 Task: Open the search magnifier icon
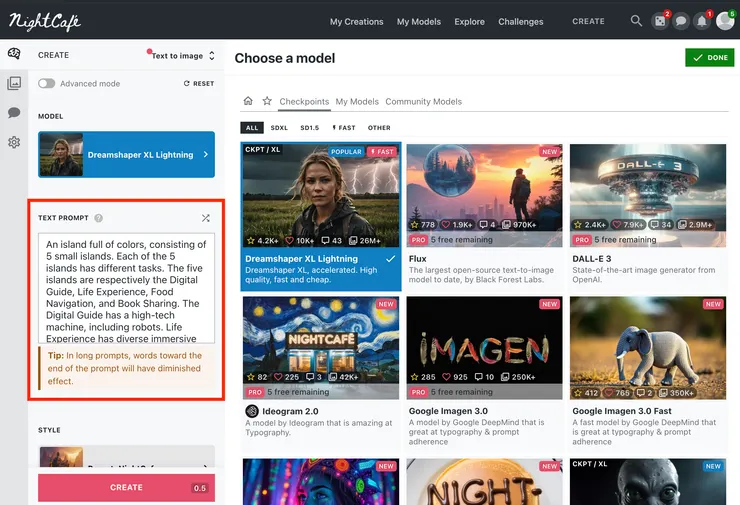(636, 21)
